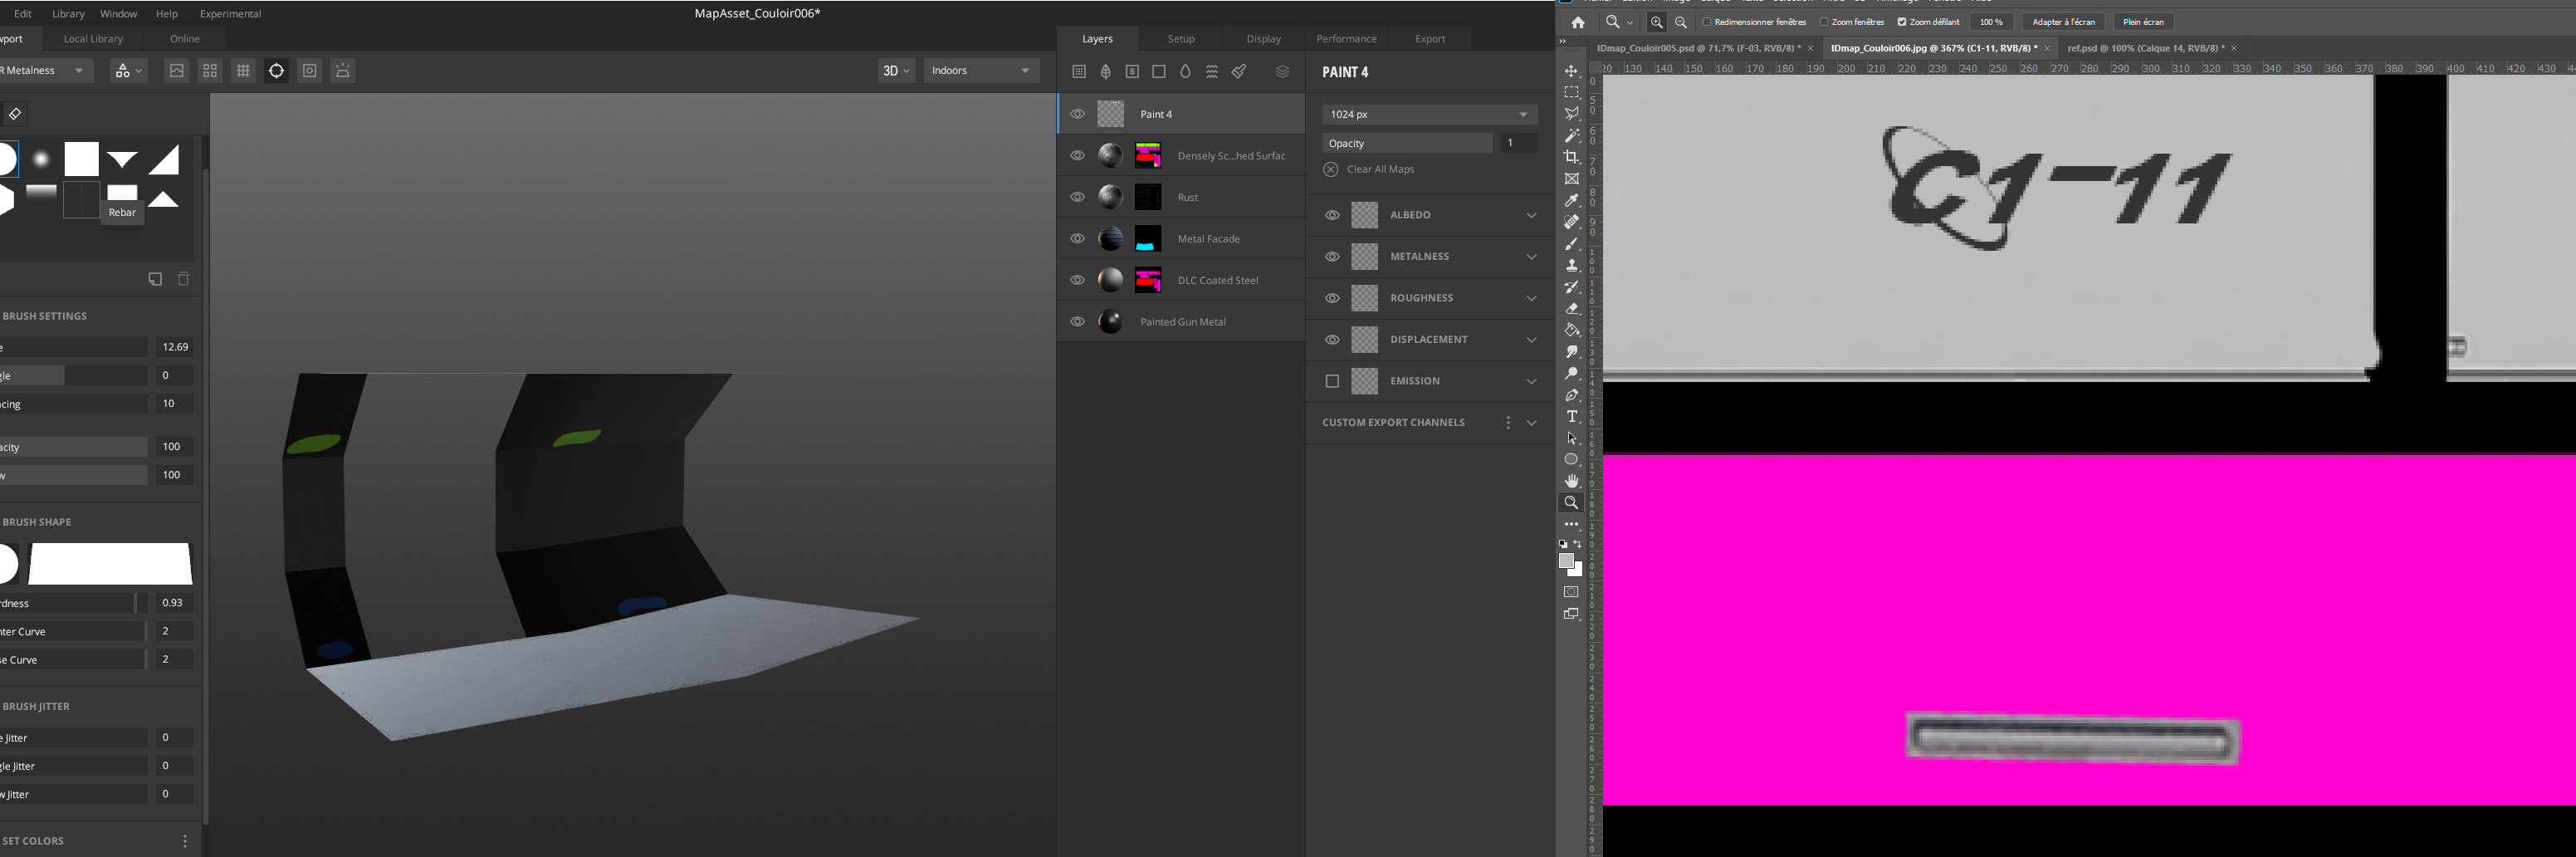Hide the Painted Gun Metal layer
The width and height of the screenshot is (2576, 857).
tap(1077, 322)
